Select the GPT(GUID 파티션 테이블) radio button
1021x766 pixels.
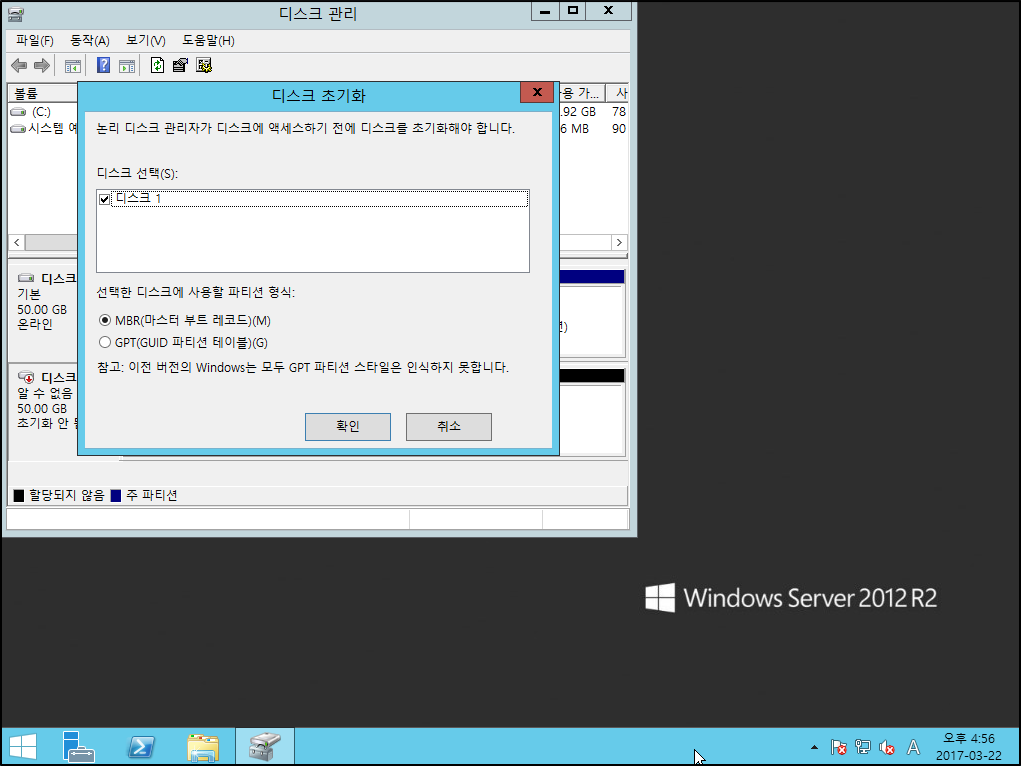coord(105,342)
